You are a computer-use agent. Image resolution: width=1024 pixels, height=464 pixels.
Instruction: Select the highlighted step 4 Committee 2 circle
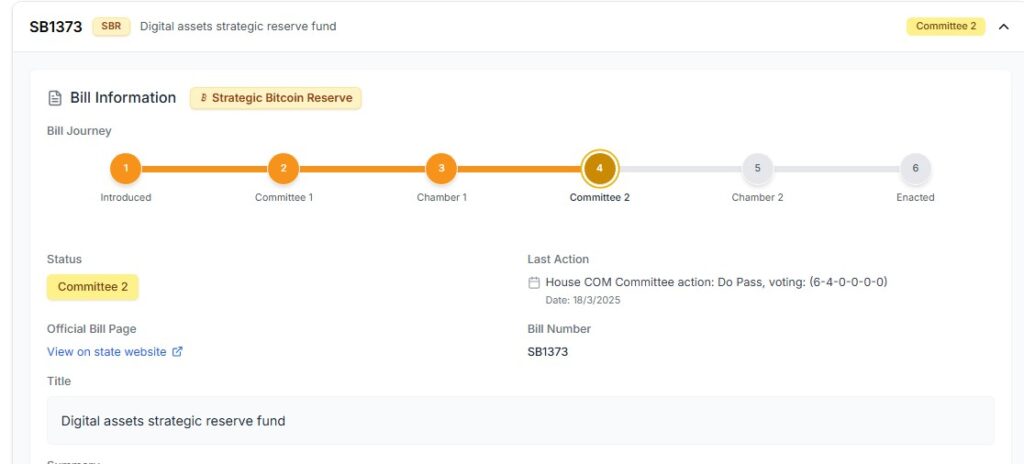600,169
